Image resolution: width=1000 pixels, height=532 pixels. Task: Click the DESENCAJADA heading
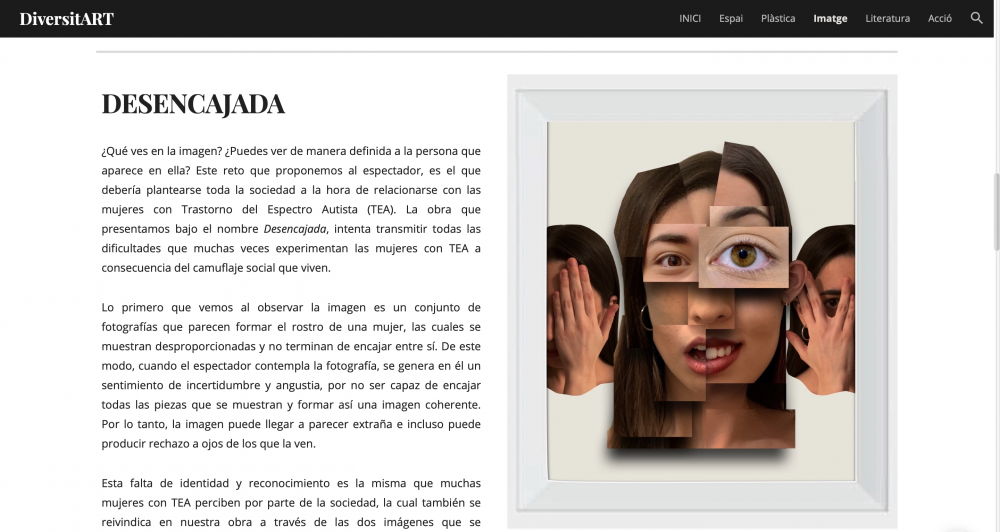click(193, 104)
